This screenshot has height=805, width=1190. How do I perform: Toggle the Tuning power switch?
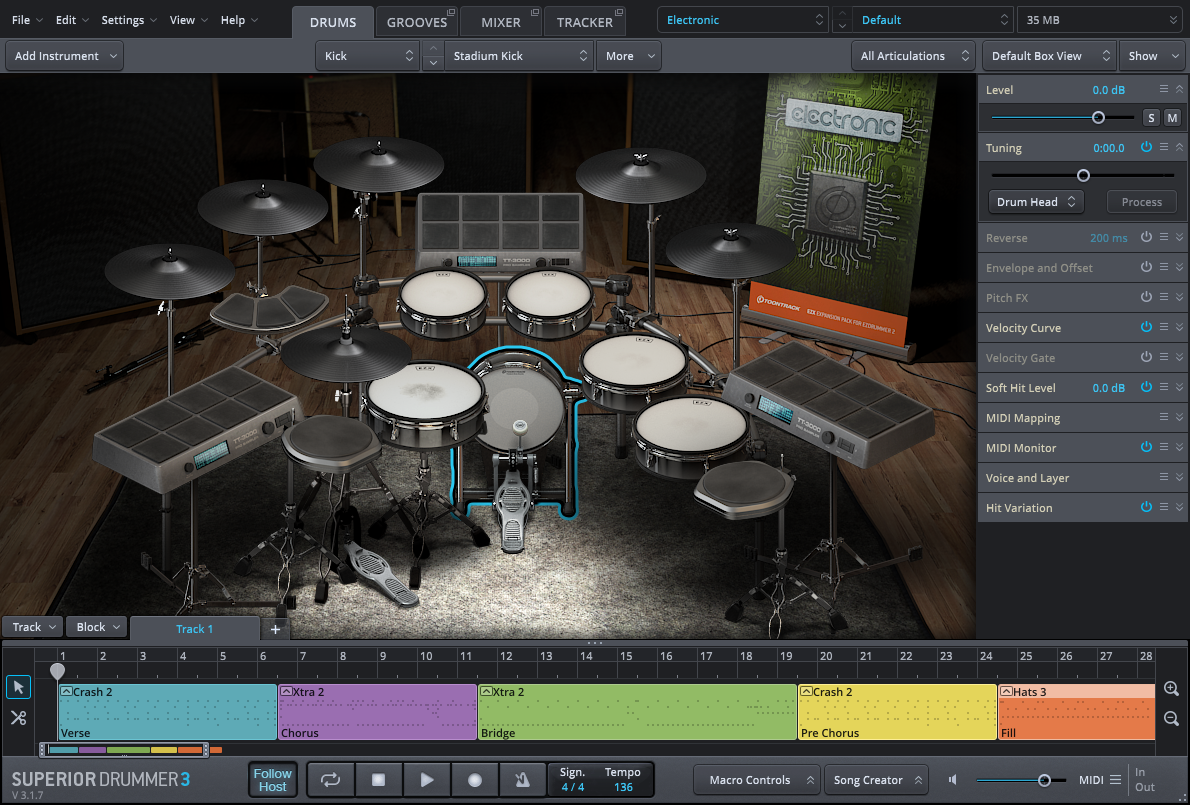click(x=1146, y=148)
